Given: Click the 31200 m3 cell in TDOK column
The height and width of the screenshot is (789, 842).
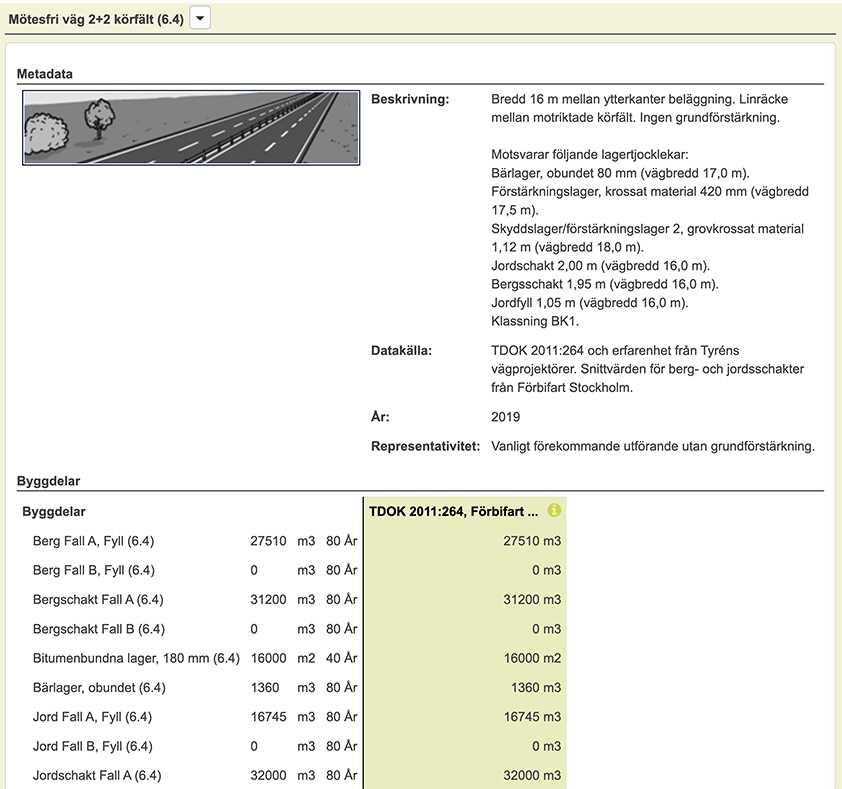Looking at the screenshot, I should [x=532, y=599].
